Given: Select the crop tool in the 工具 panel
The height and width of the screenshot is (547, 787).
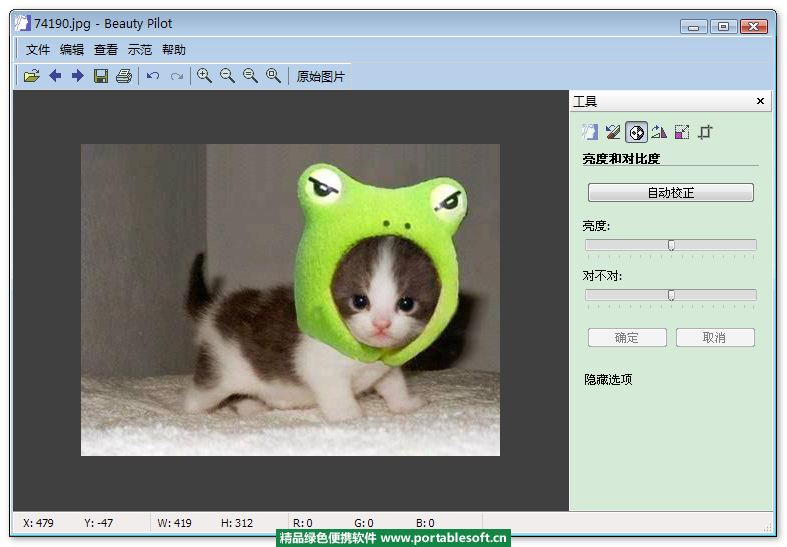Looking at the screenshot, I should (x=705, y=132).
